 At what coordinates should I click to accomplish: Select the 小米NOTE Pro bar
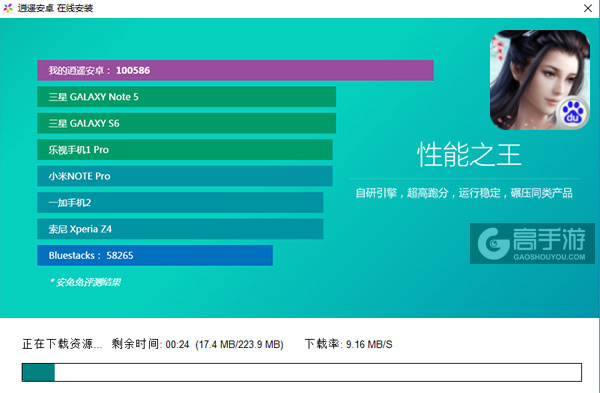click(185, 176)
